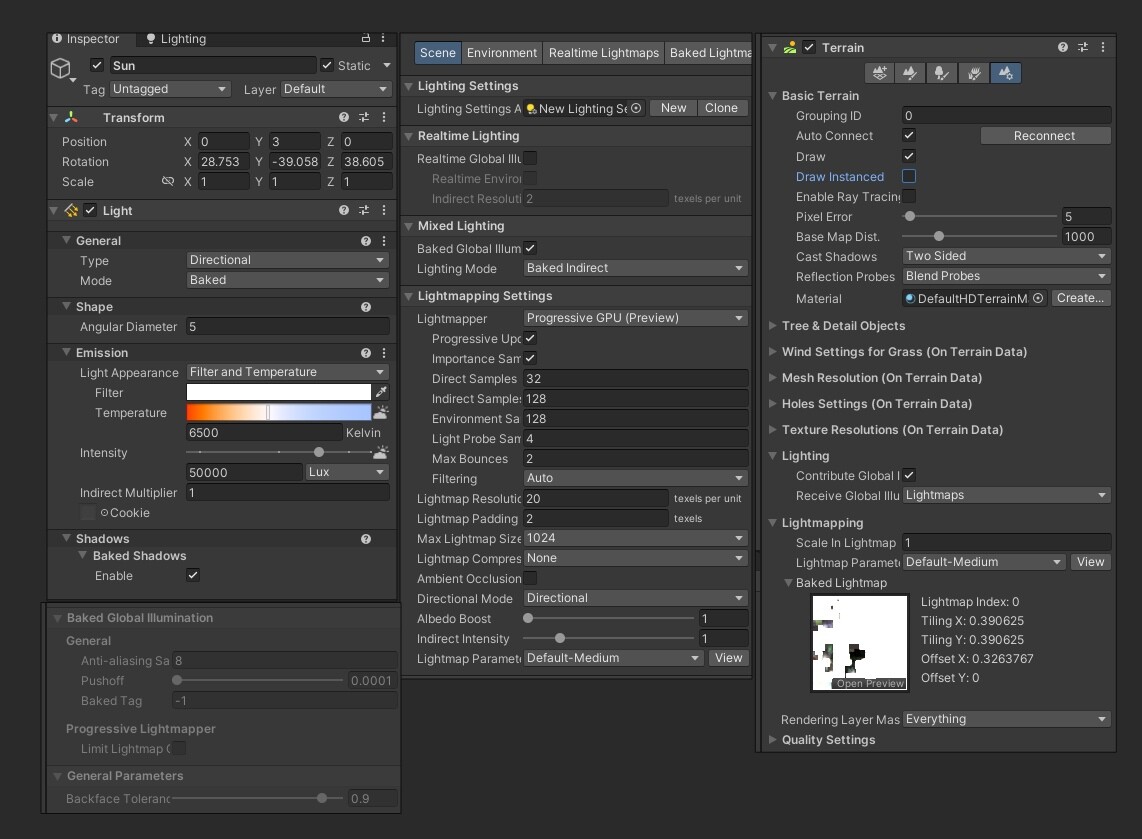The width and height of the screenshot is (1142, 839).
Task: Click the Clone lighting settings button
Action: [x=721, y=108]
